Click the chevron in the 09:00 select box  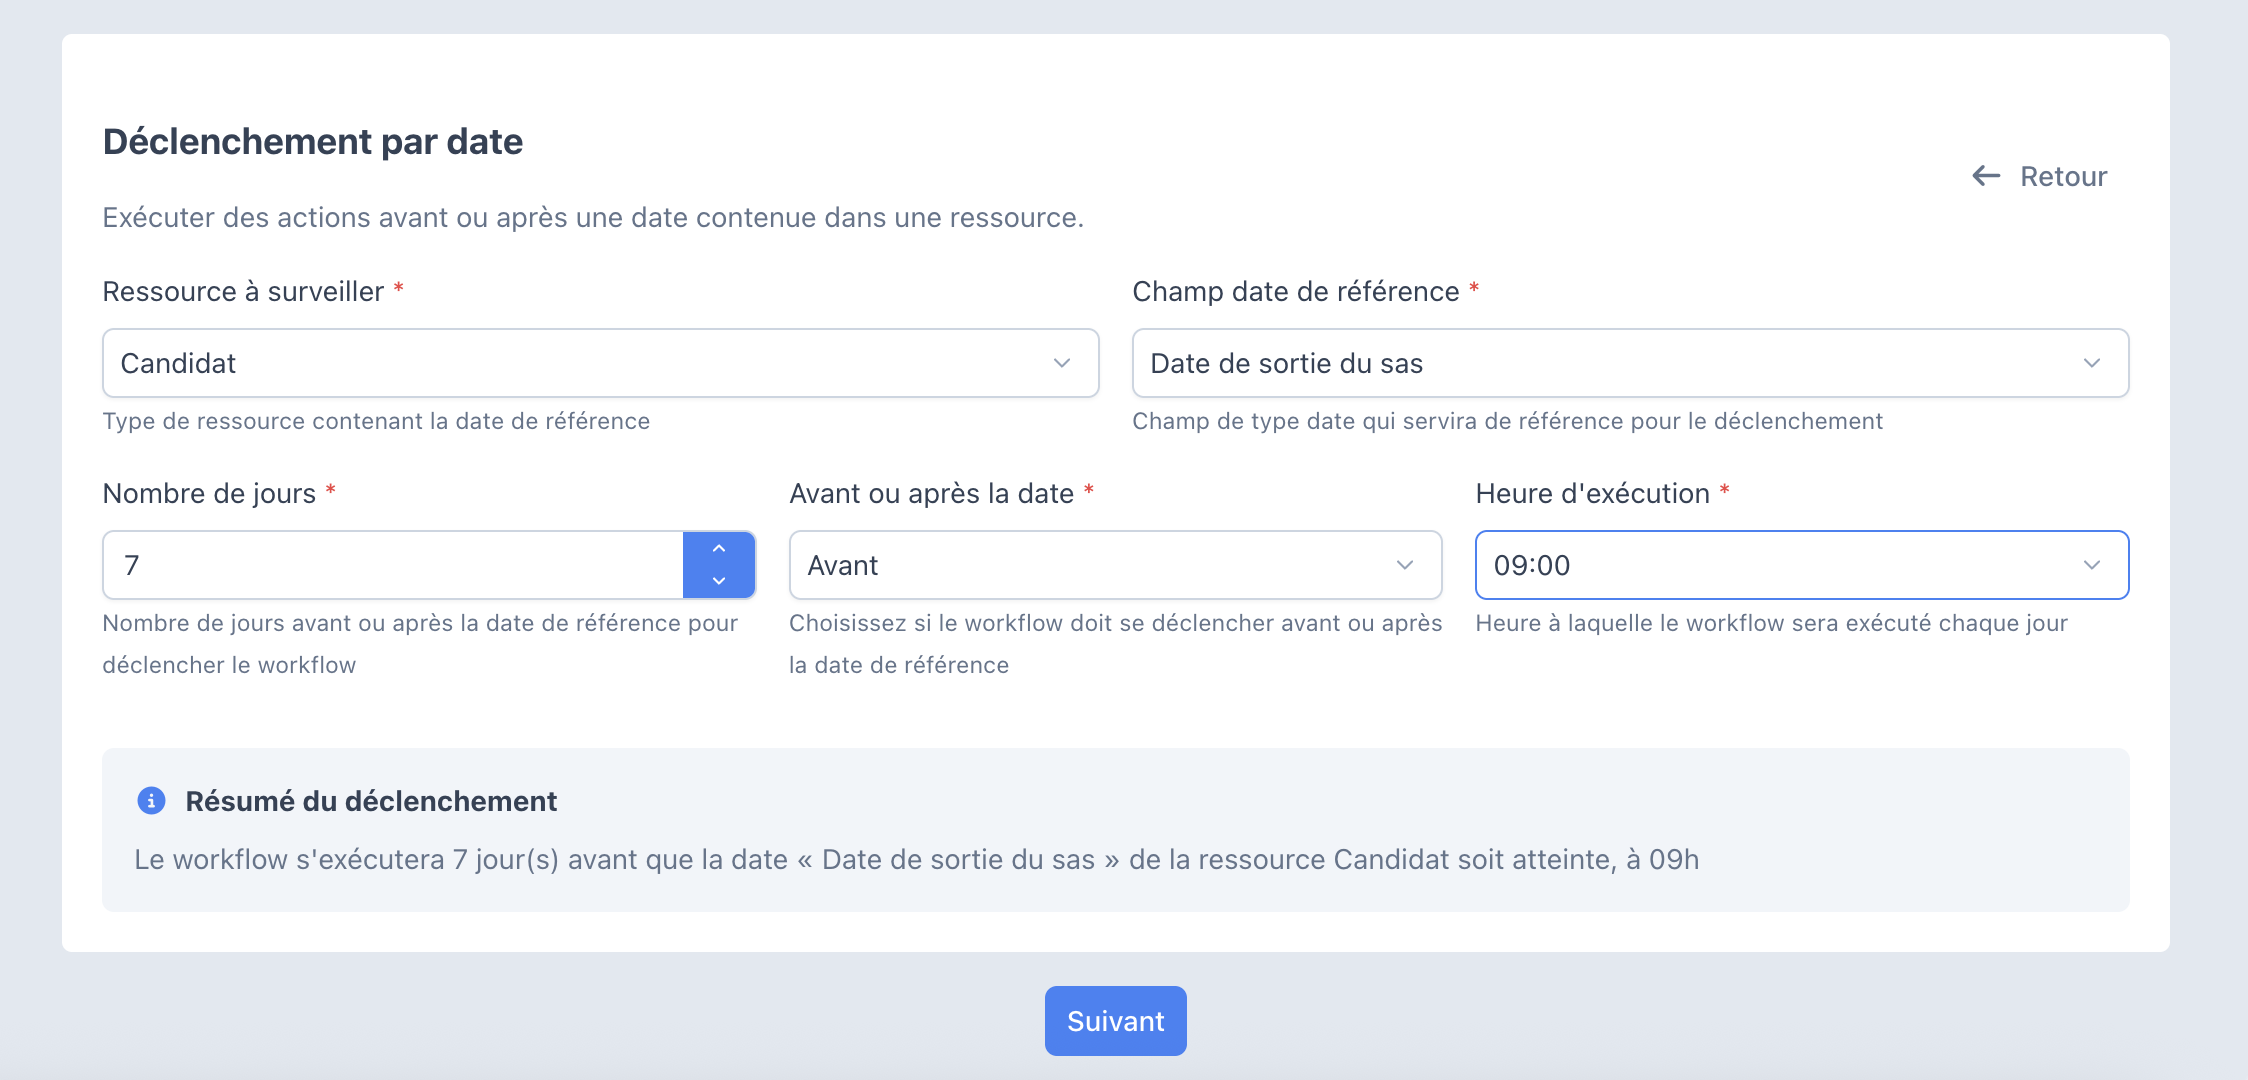[2092, 565]
